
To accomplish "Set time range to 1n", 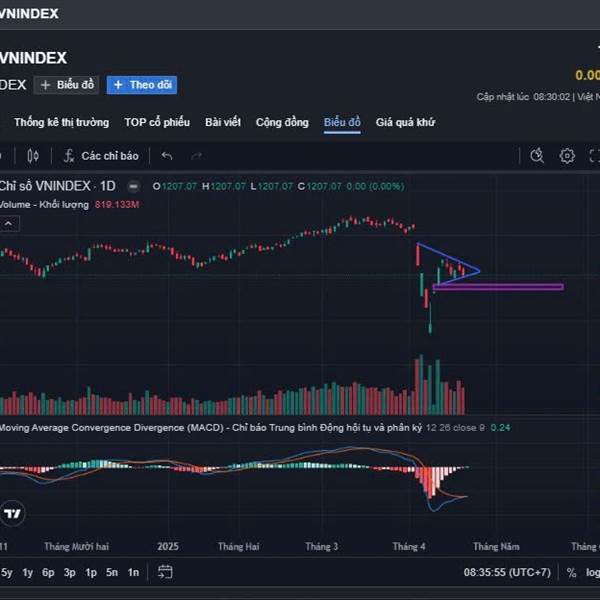I will point(133,572).
